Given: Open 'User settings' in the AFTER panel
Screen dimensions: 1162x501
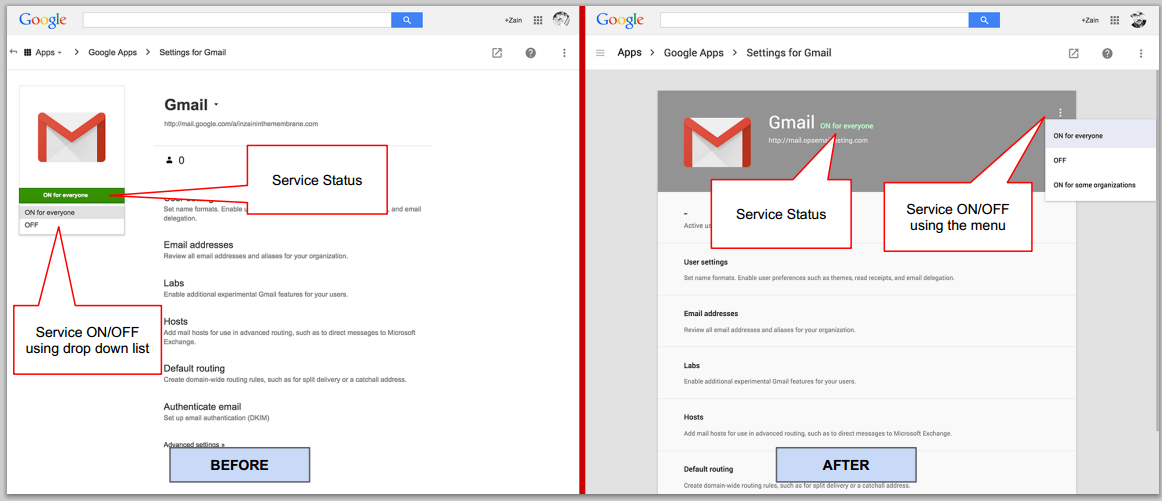Looking at the screenshot, I should click(x=706, y=262).
